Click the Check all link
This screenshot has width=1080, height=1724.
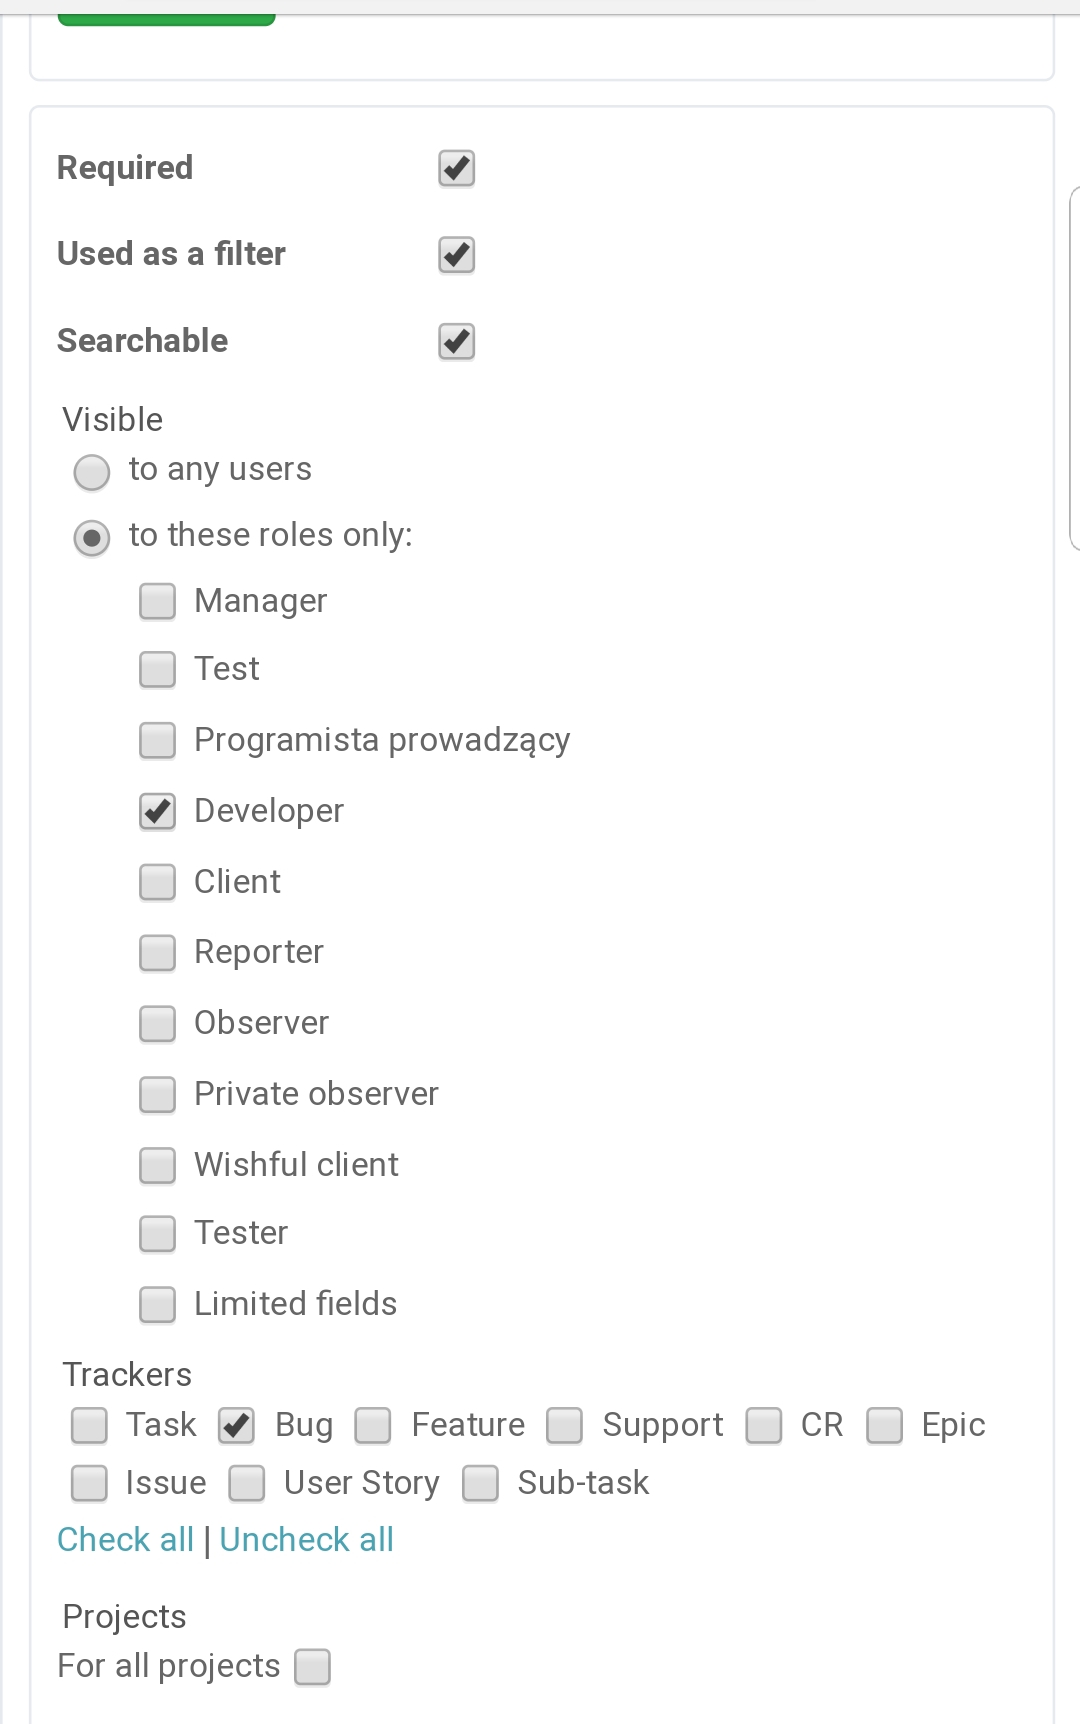pyautogui.click(x=125, y=1540)
